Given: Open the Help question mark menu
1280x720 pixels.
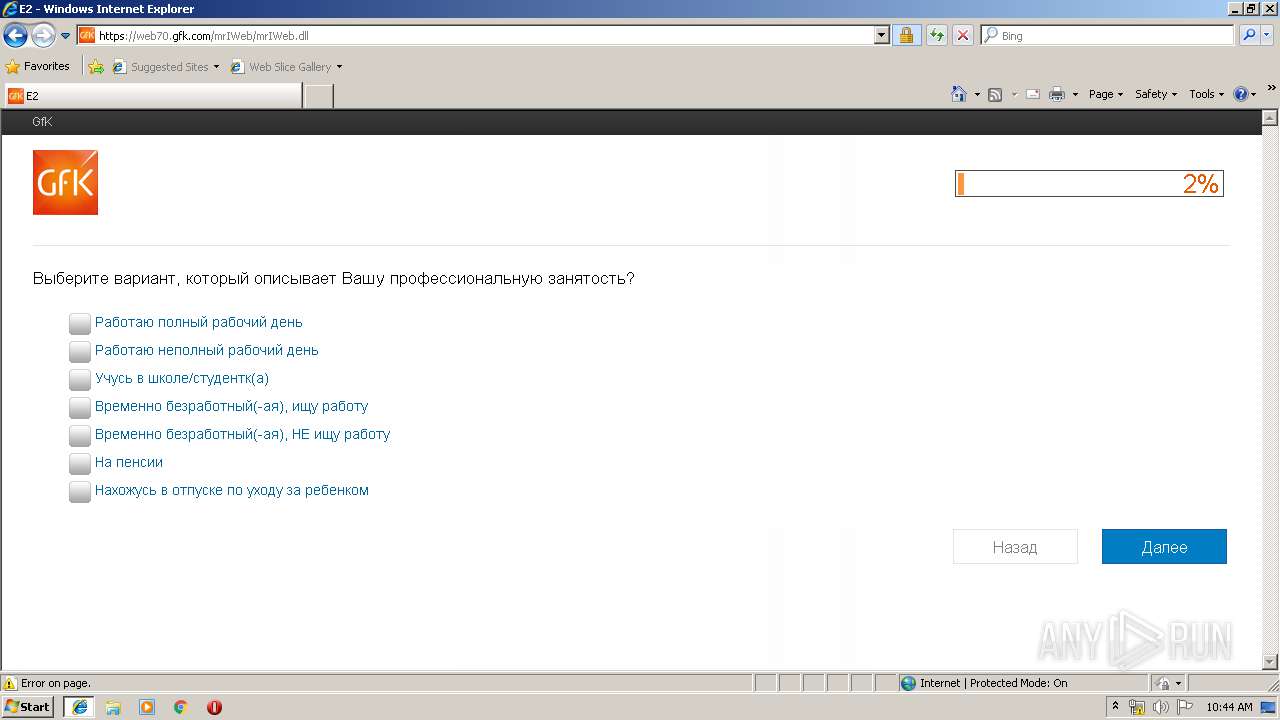Looking at the screenshot, I should pos(1245,94).
